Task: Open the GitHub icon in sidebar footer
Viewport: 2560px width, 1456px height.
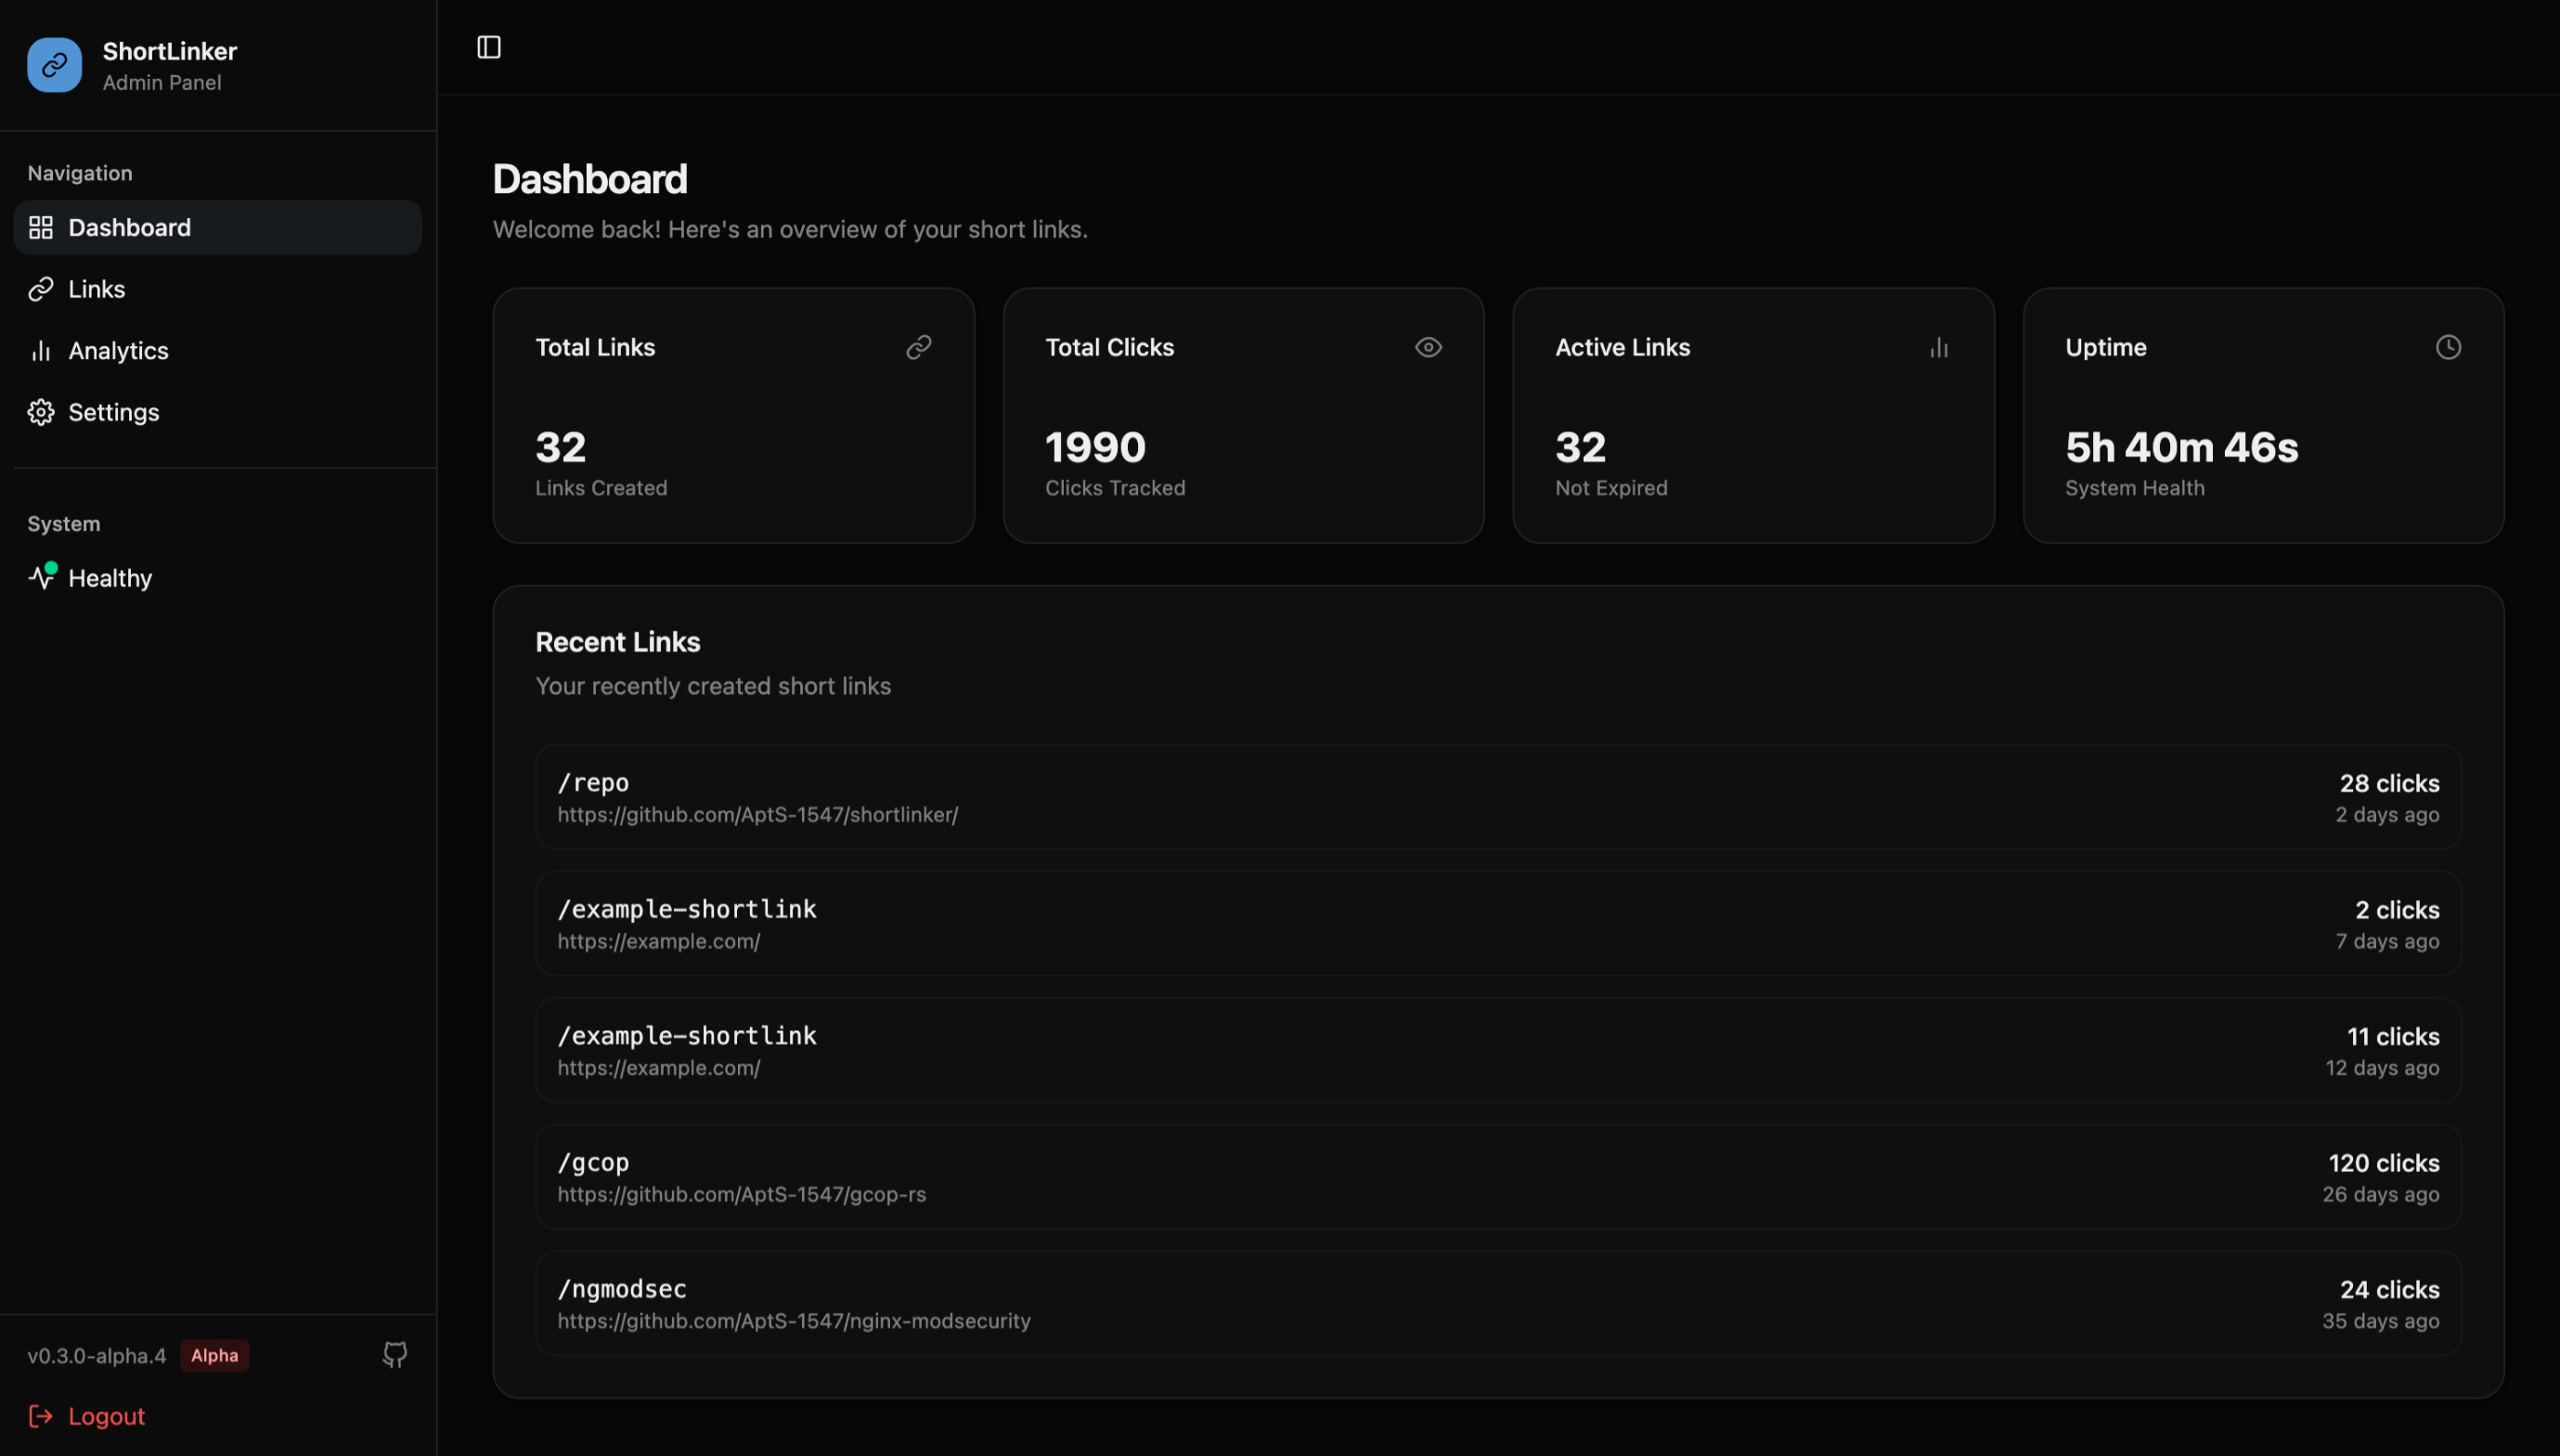Action: pos(395,1355)
